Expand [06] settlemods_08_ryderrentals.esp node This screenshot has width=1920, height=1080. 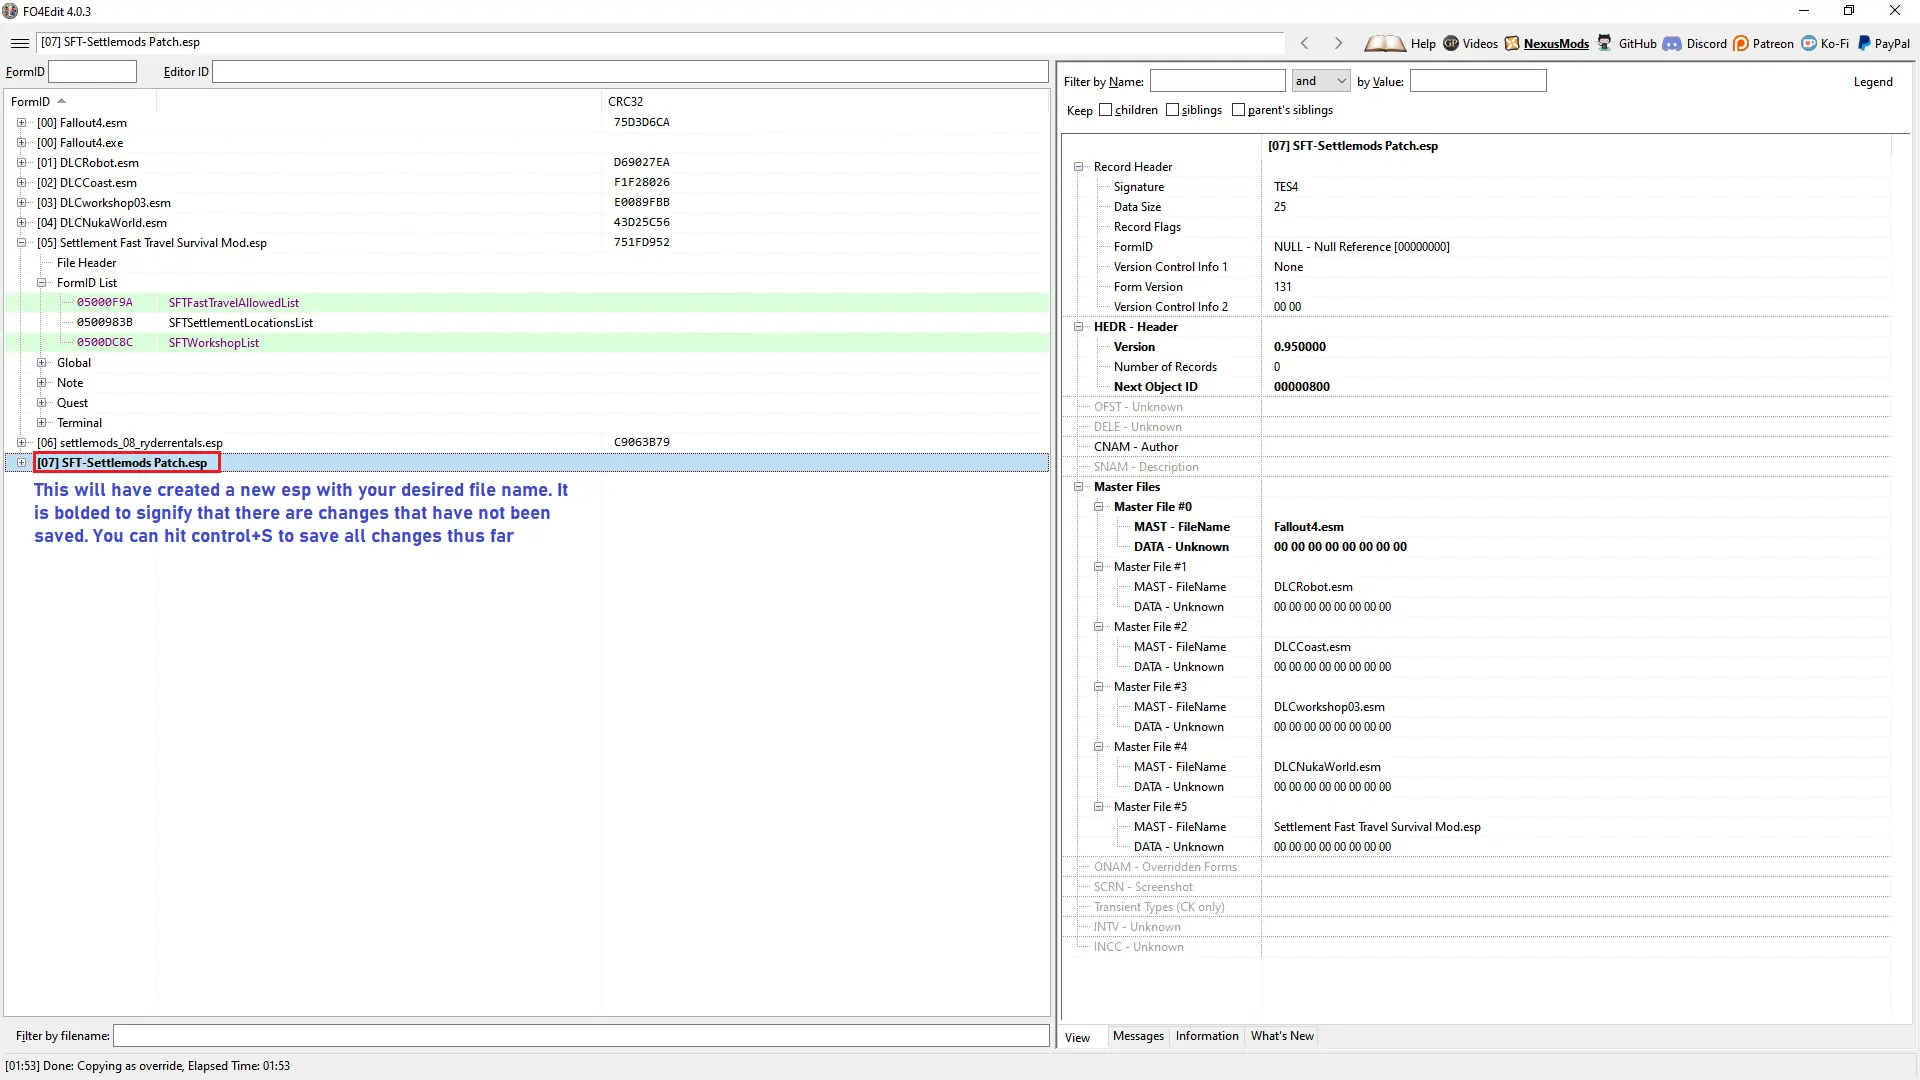point(21,443)
